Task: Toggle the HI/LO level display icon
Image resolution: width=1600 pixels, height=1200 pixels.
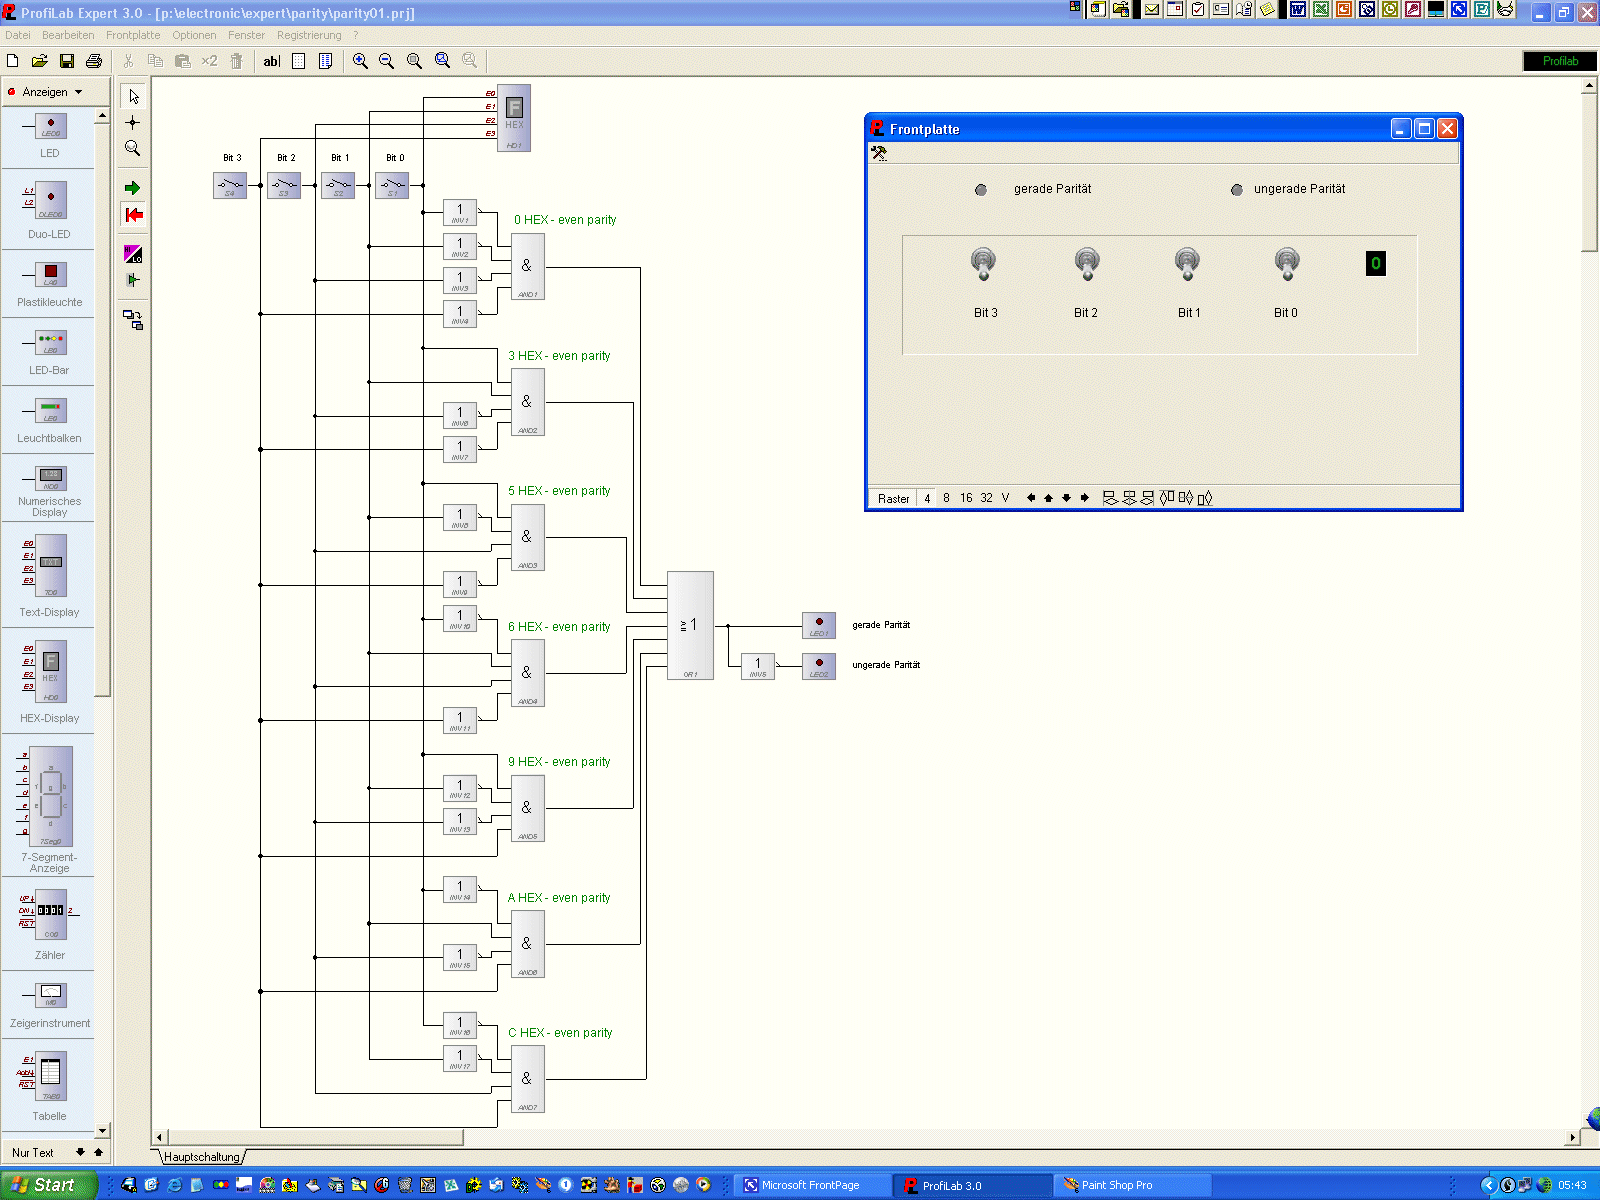Action: (x=133, y=254)
